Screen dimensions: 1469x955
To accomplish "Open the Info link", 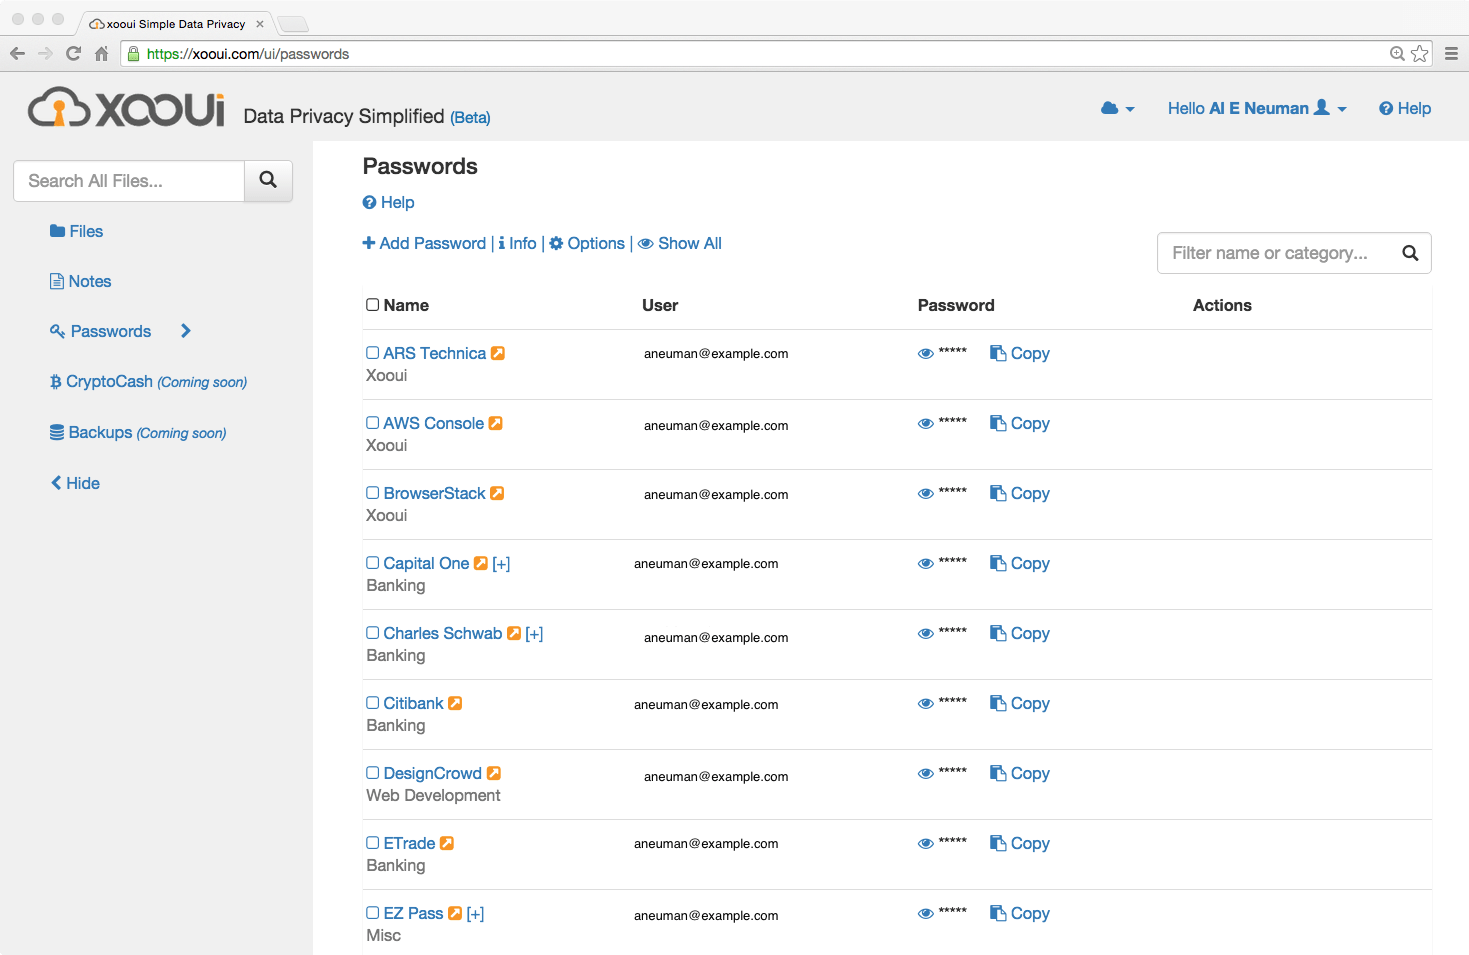I will [x=518, y=243].
